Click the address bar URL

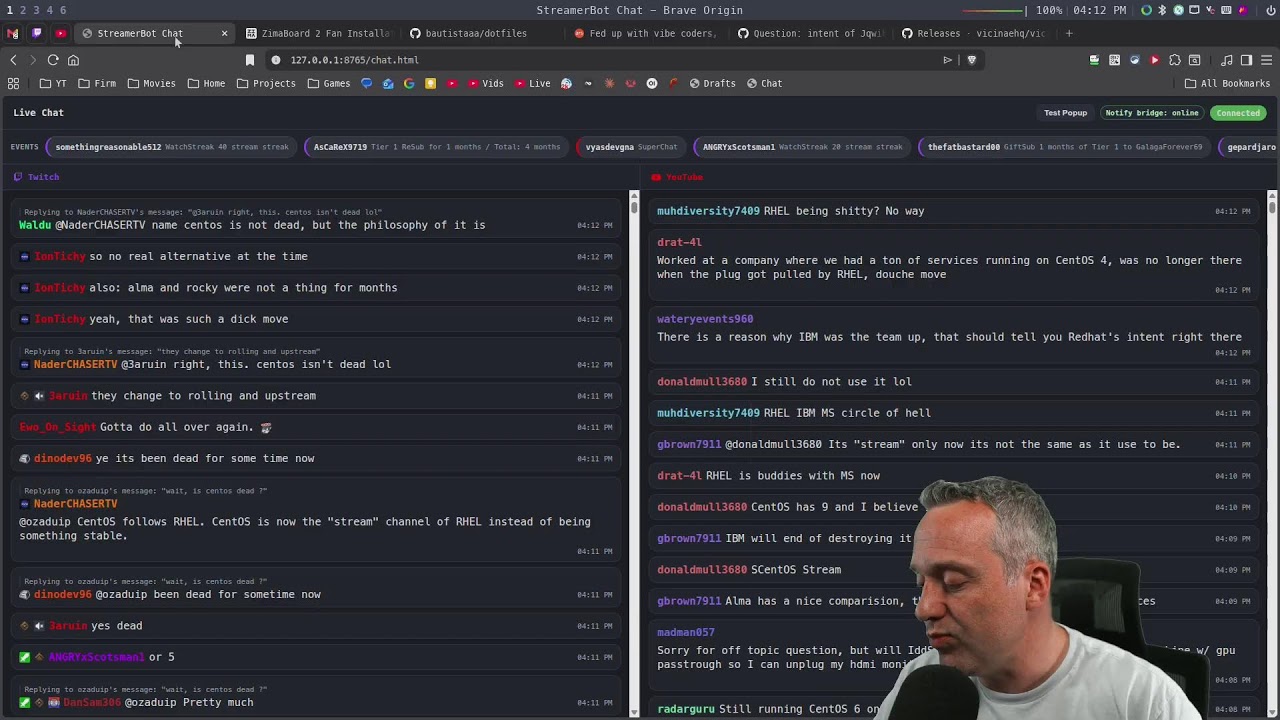tap(354, 60)
